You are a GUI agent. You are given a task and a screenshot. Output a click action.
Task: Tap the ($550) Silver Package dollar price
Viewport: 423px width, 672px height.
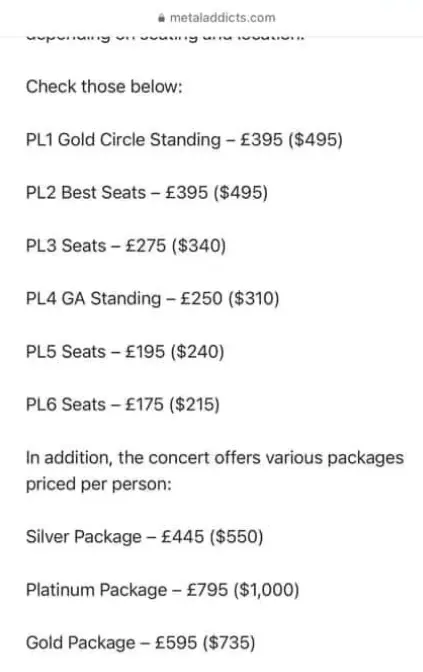(x=236, y=537)
